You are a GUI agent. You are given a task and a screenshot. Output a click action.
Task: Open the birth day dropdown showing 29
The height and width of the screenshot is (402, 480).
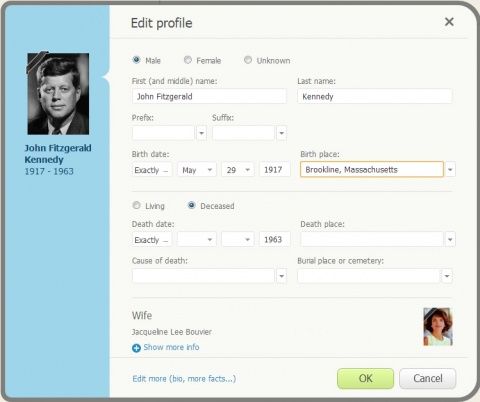tap(238, 170)
